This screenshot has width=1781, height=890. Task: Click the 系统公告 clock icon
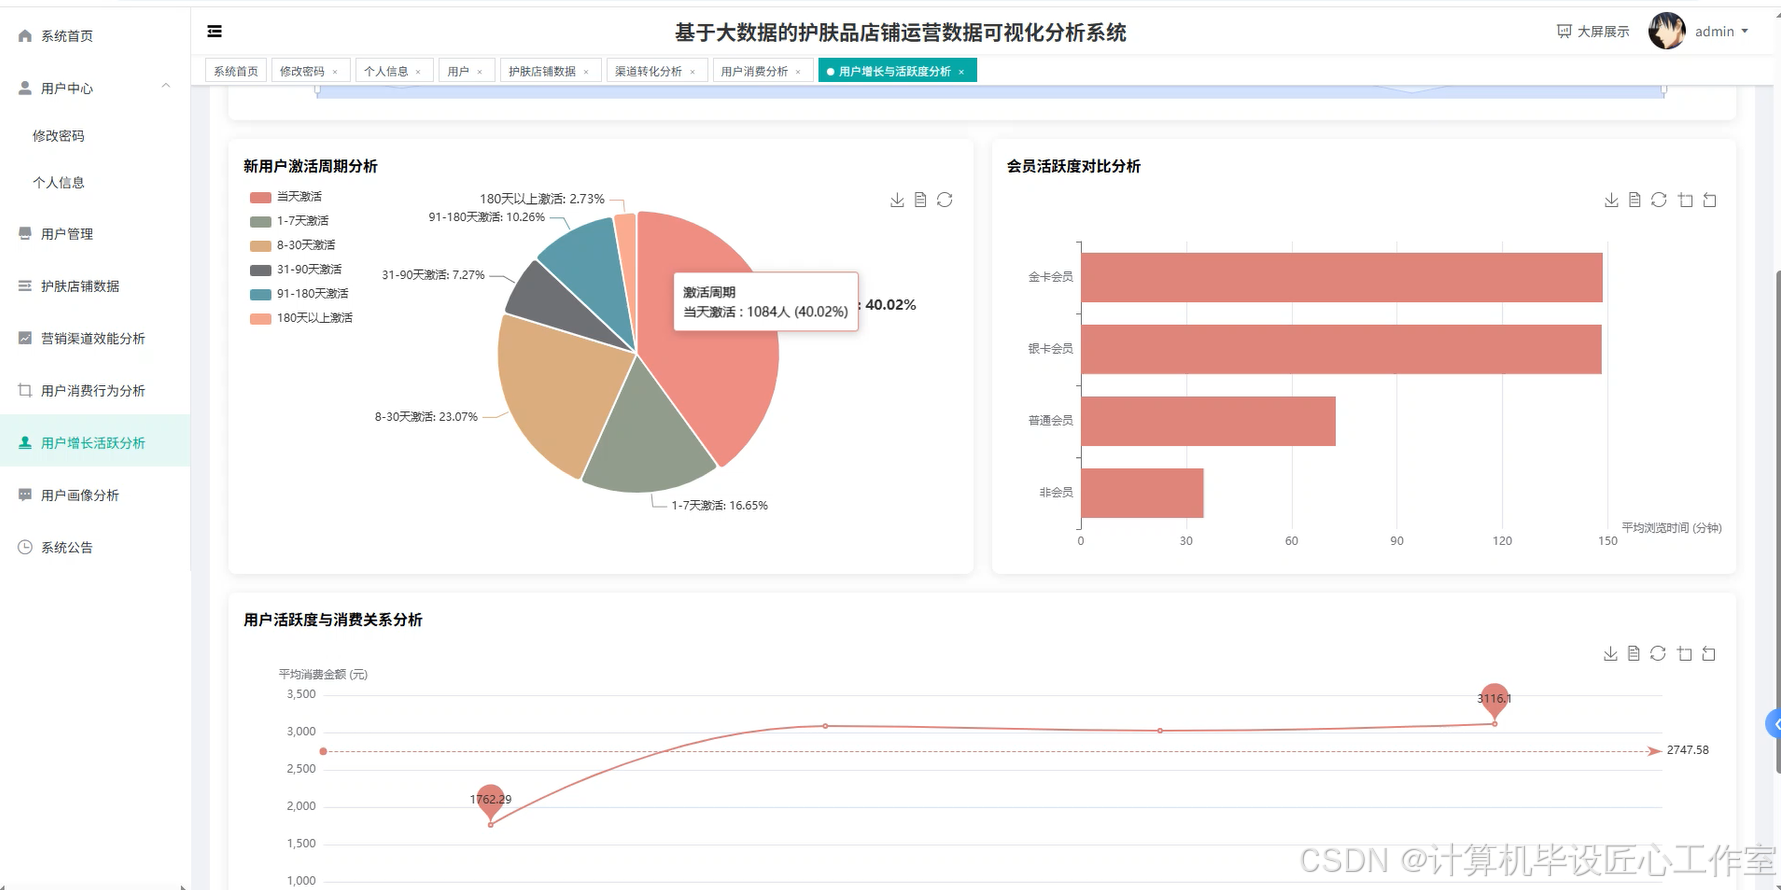(25, 547)
